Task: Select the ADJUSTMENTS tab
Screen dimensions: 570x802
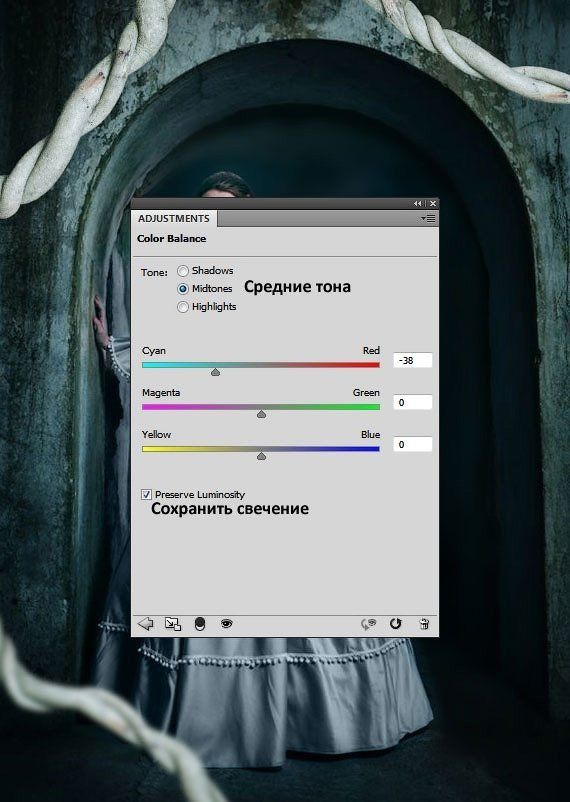Action: pos(174,218)
